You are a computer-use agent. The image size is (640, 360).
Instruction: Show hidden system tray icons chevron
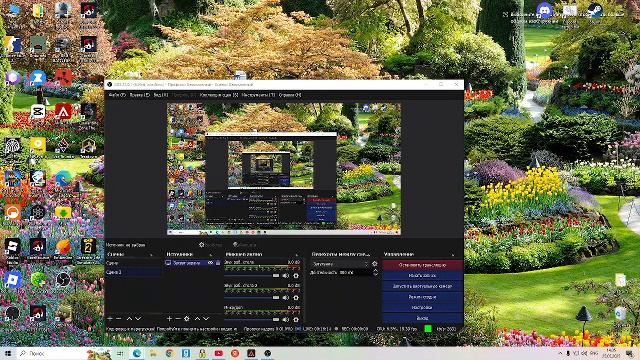560,353
